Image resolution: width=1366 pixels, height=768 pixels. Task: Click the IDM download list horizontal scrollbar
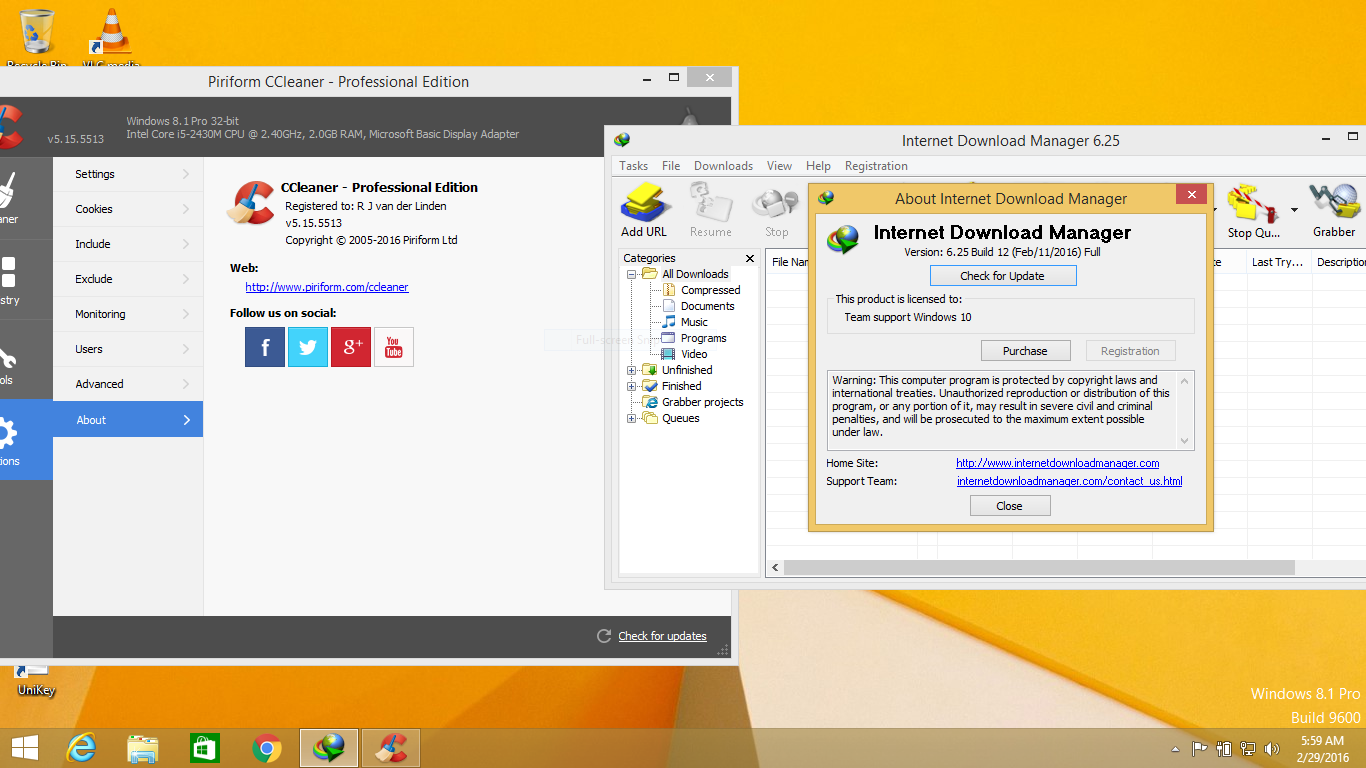pos(1040,568)
